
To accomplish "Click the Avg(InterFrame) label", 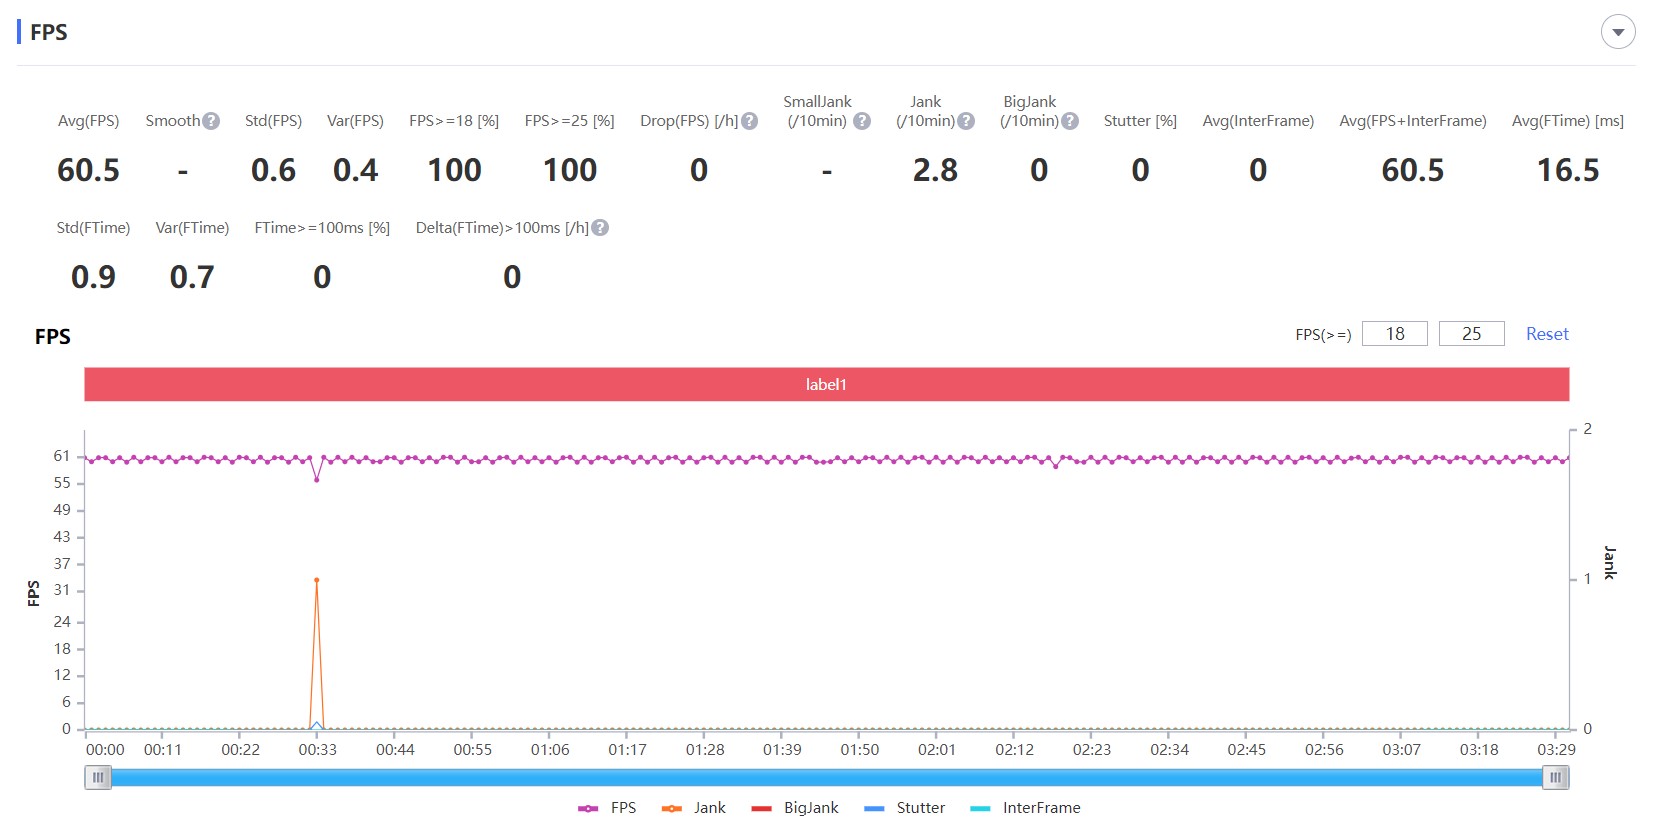I will pos(1258,121).
